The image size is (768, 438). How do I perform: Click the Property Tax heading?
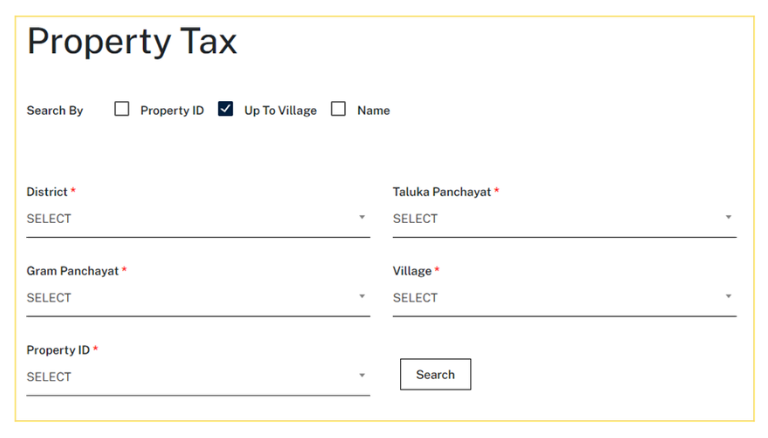tap(132, 42)
